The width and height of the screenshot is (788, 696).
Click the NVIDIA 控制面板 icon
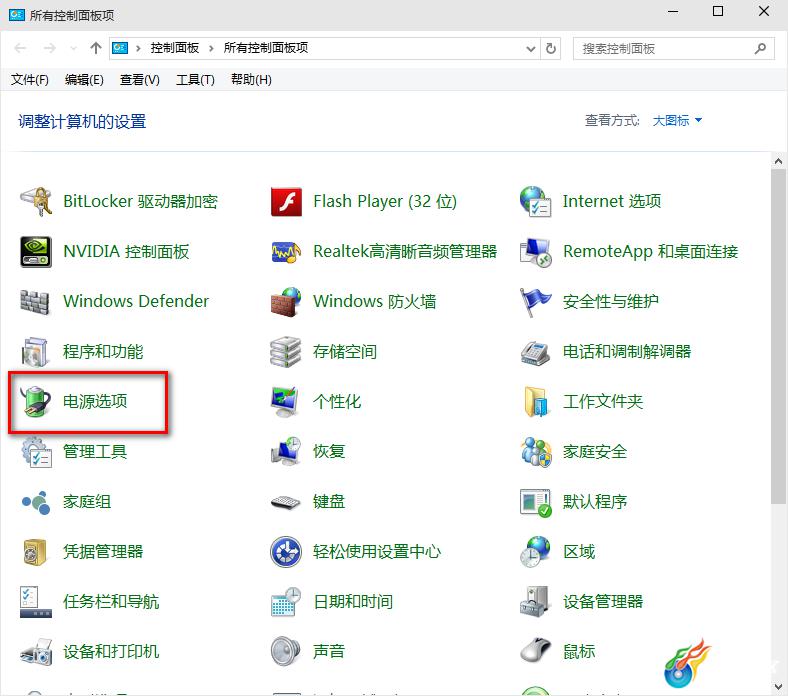(x=36, y=252)
